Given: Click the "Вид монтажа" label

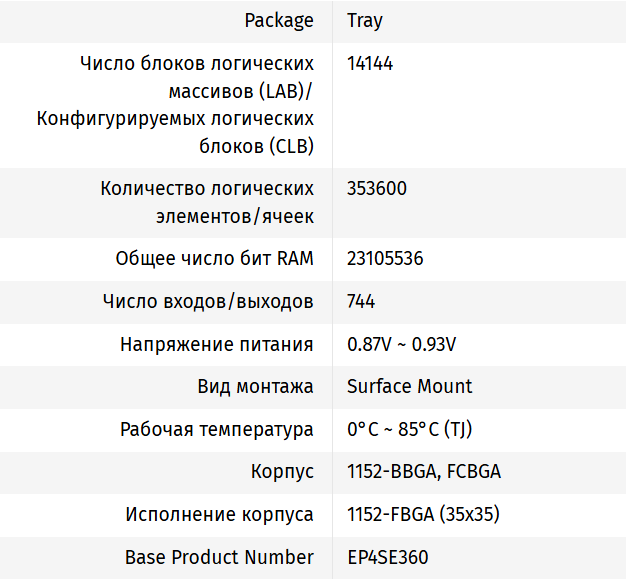Looking at the screenshot, I should tap(255, 386).
